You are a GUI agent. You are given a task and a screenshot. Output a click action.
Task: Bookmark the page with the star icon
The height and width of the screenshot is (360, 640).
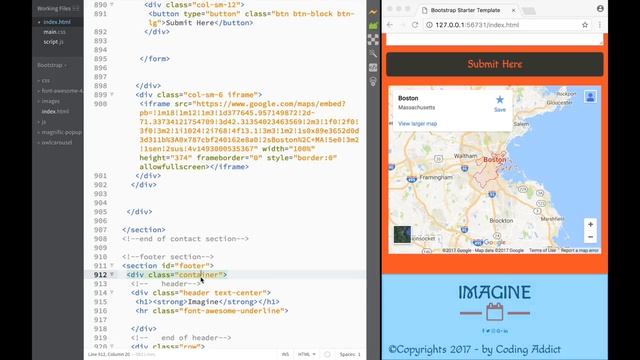click(x=585, y=25)
